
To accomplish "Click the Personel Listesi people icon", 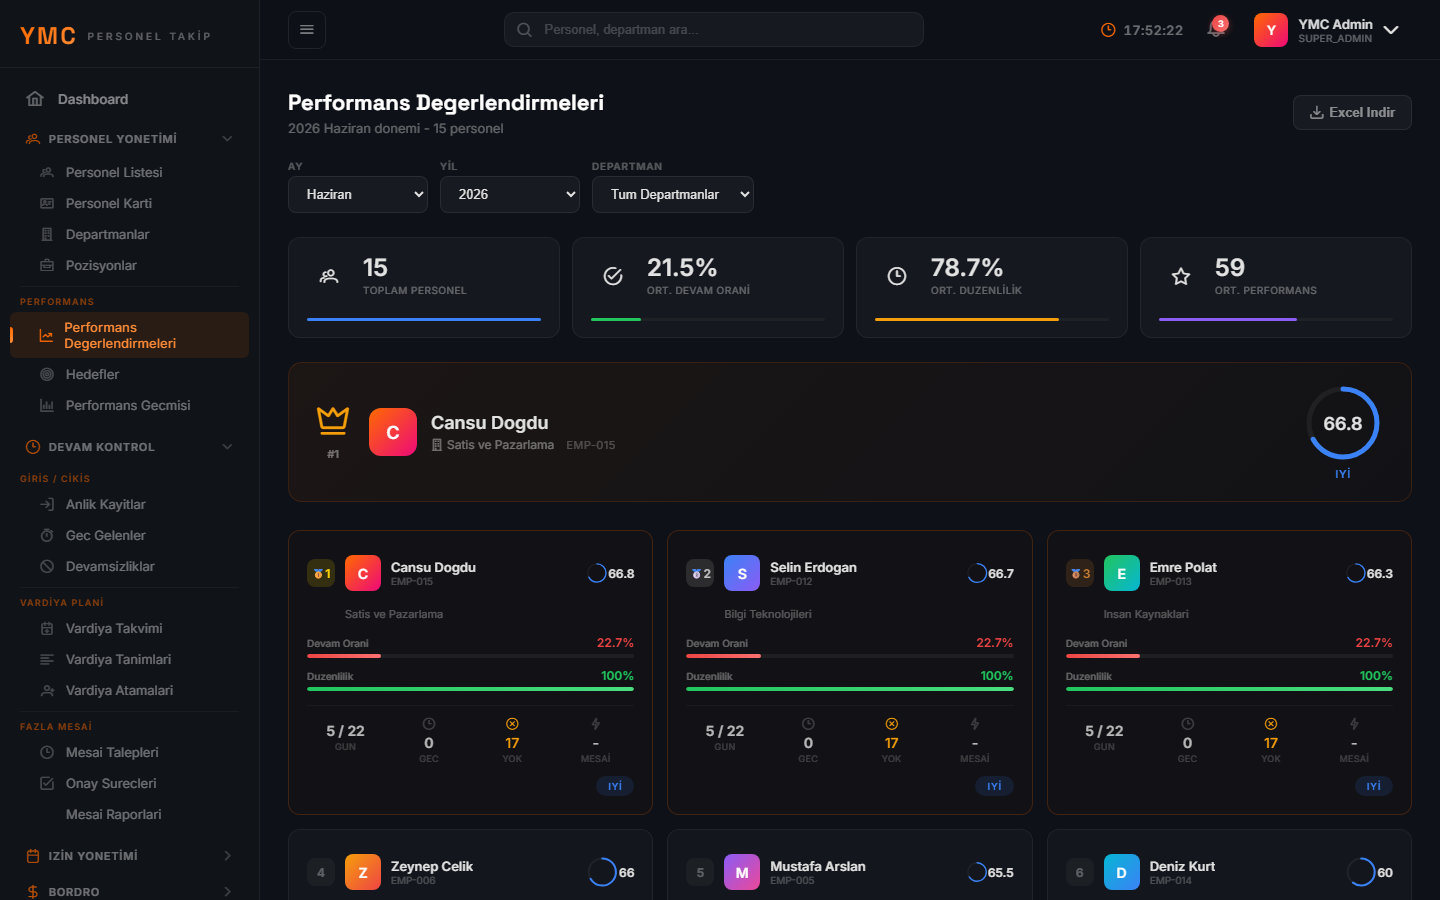I will pos(47,172).
